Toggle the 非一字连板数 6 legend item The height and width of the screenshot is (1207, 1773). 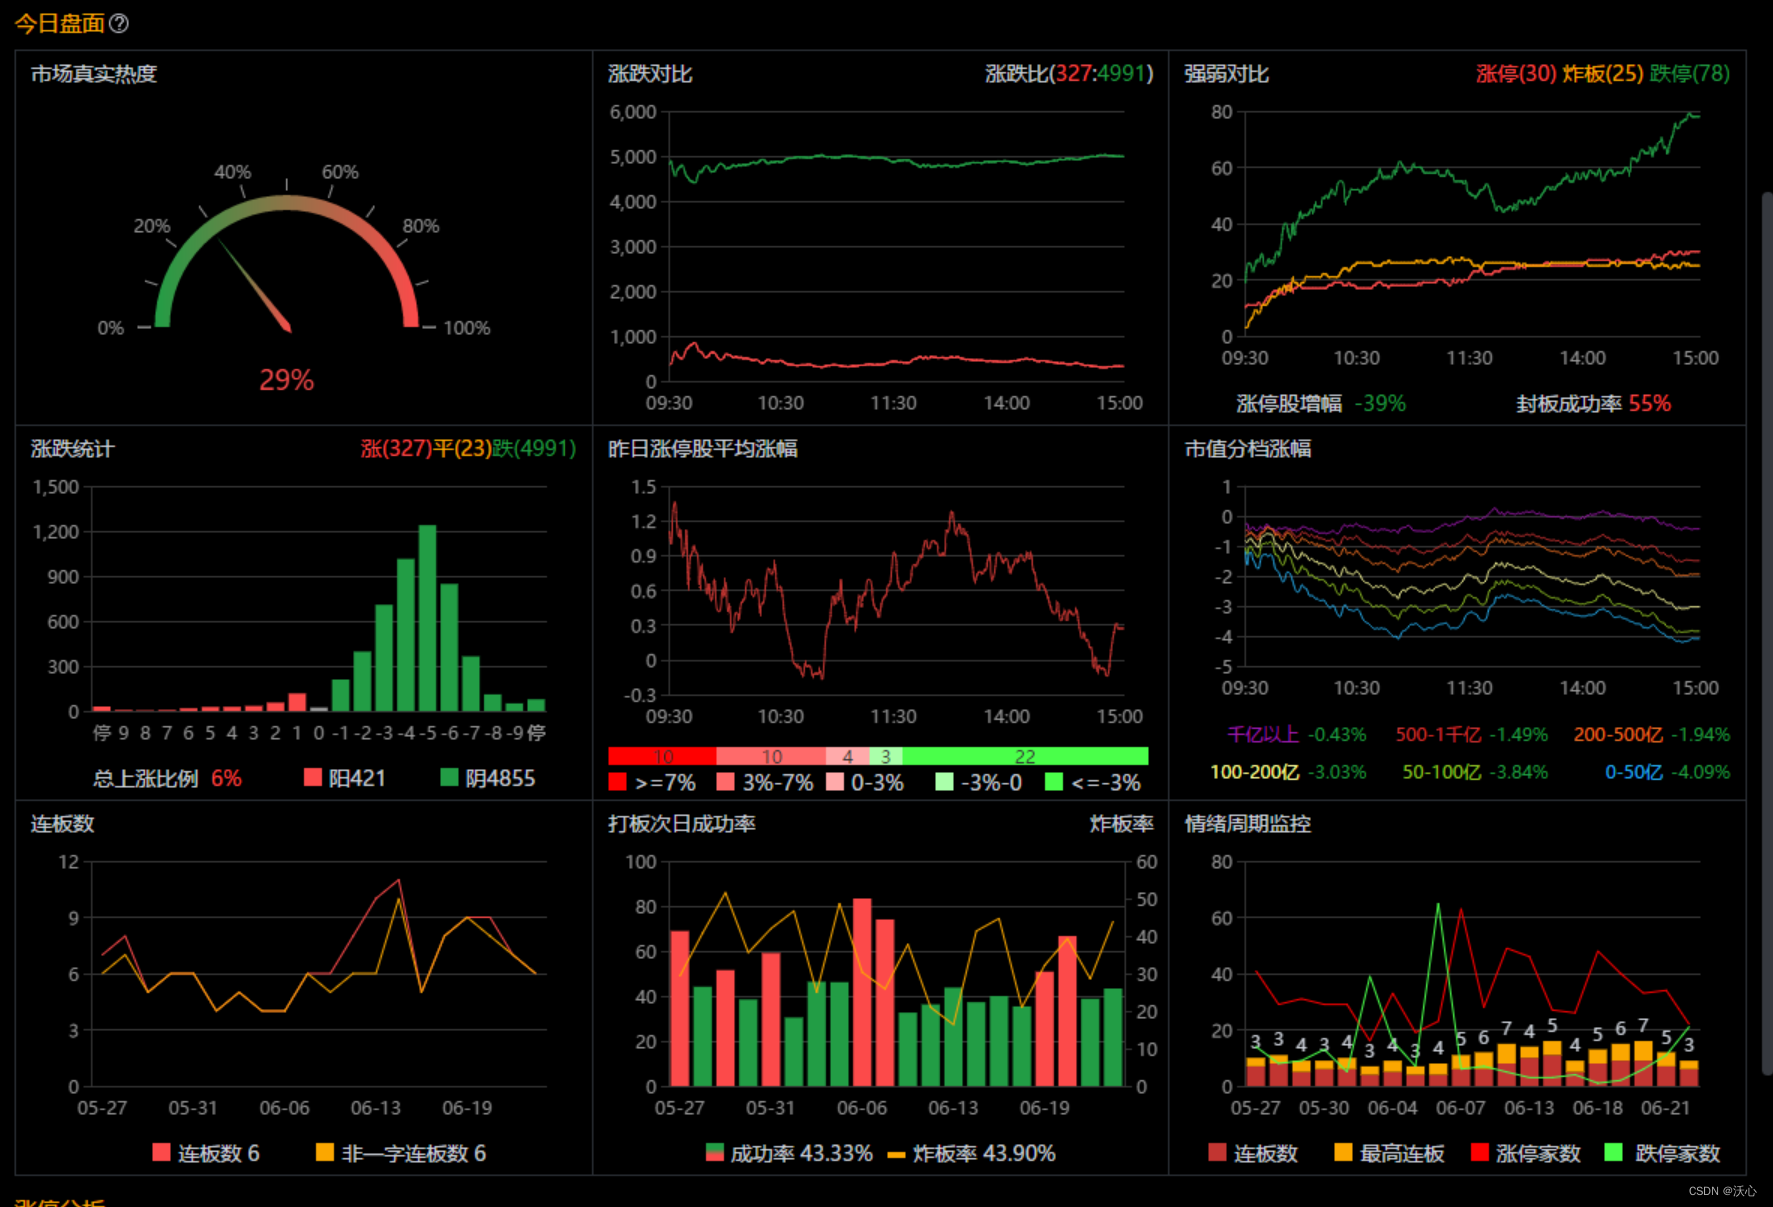coord(401,1153)
